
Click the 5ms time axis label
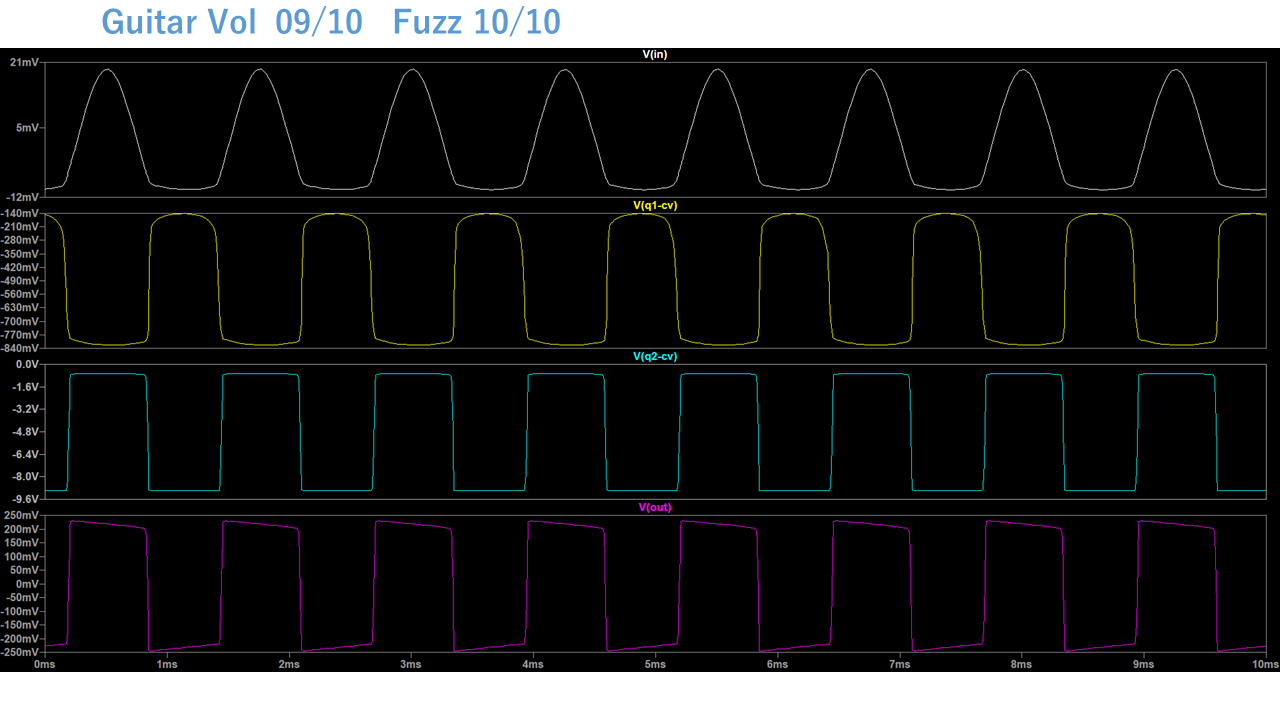pos(655,664)
